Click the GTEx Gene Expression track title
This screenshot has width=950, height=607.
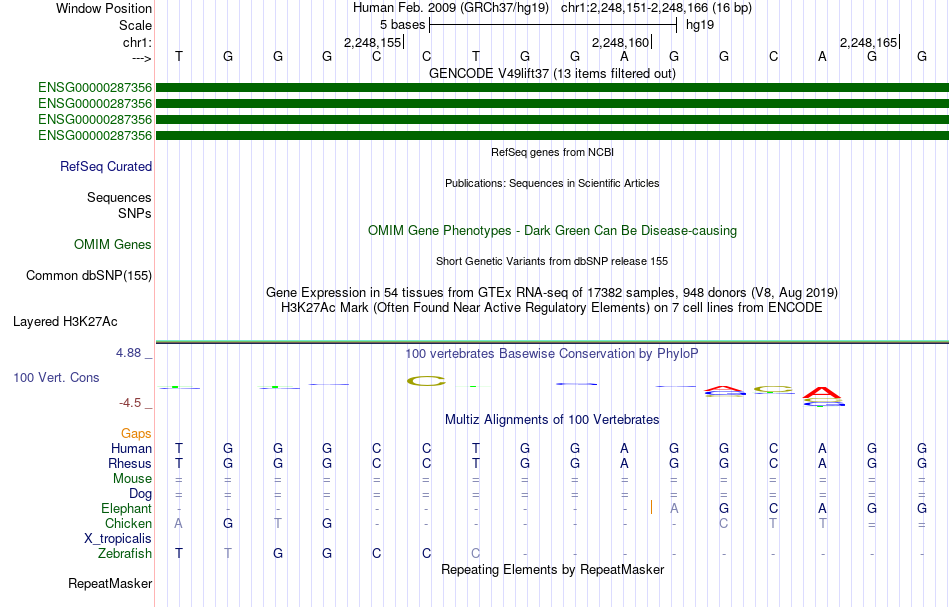point(552,293)
